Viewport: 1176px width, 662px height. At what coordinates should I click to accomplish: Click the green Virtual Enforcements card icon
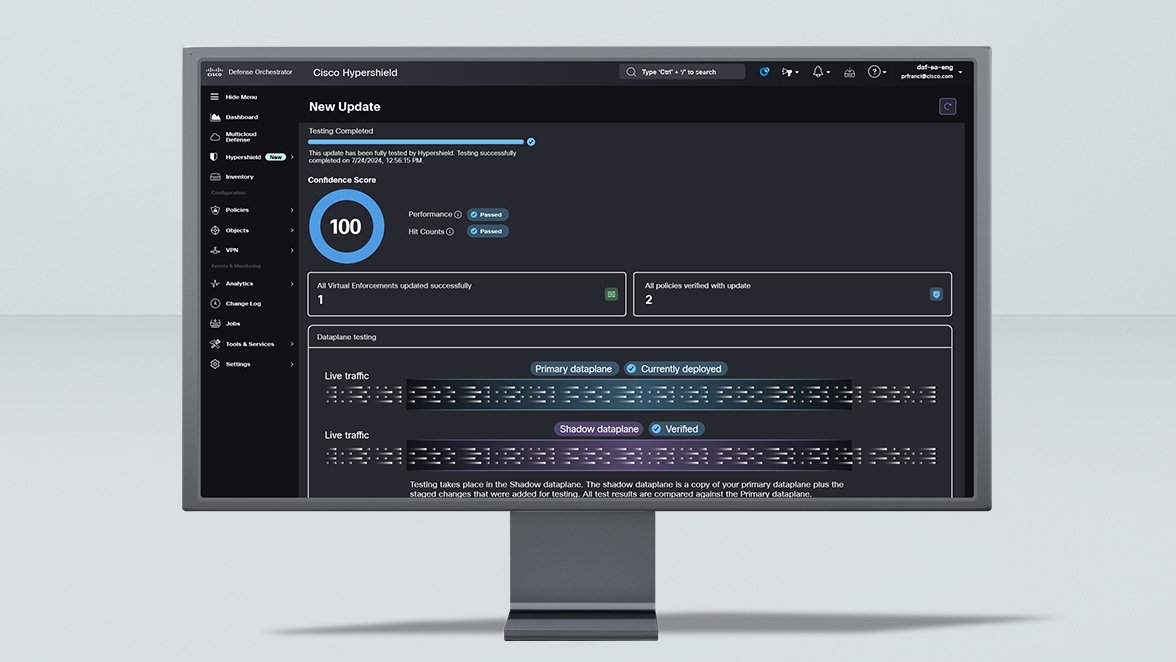pos(611,295)
